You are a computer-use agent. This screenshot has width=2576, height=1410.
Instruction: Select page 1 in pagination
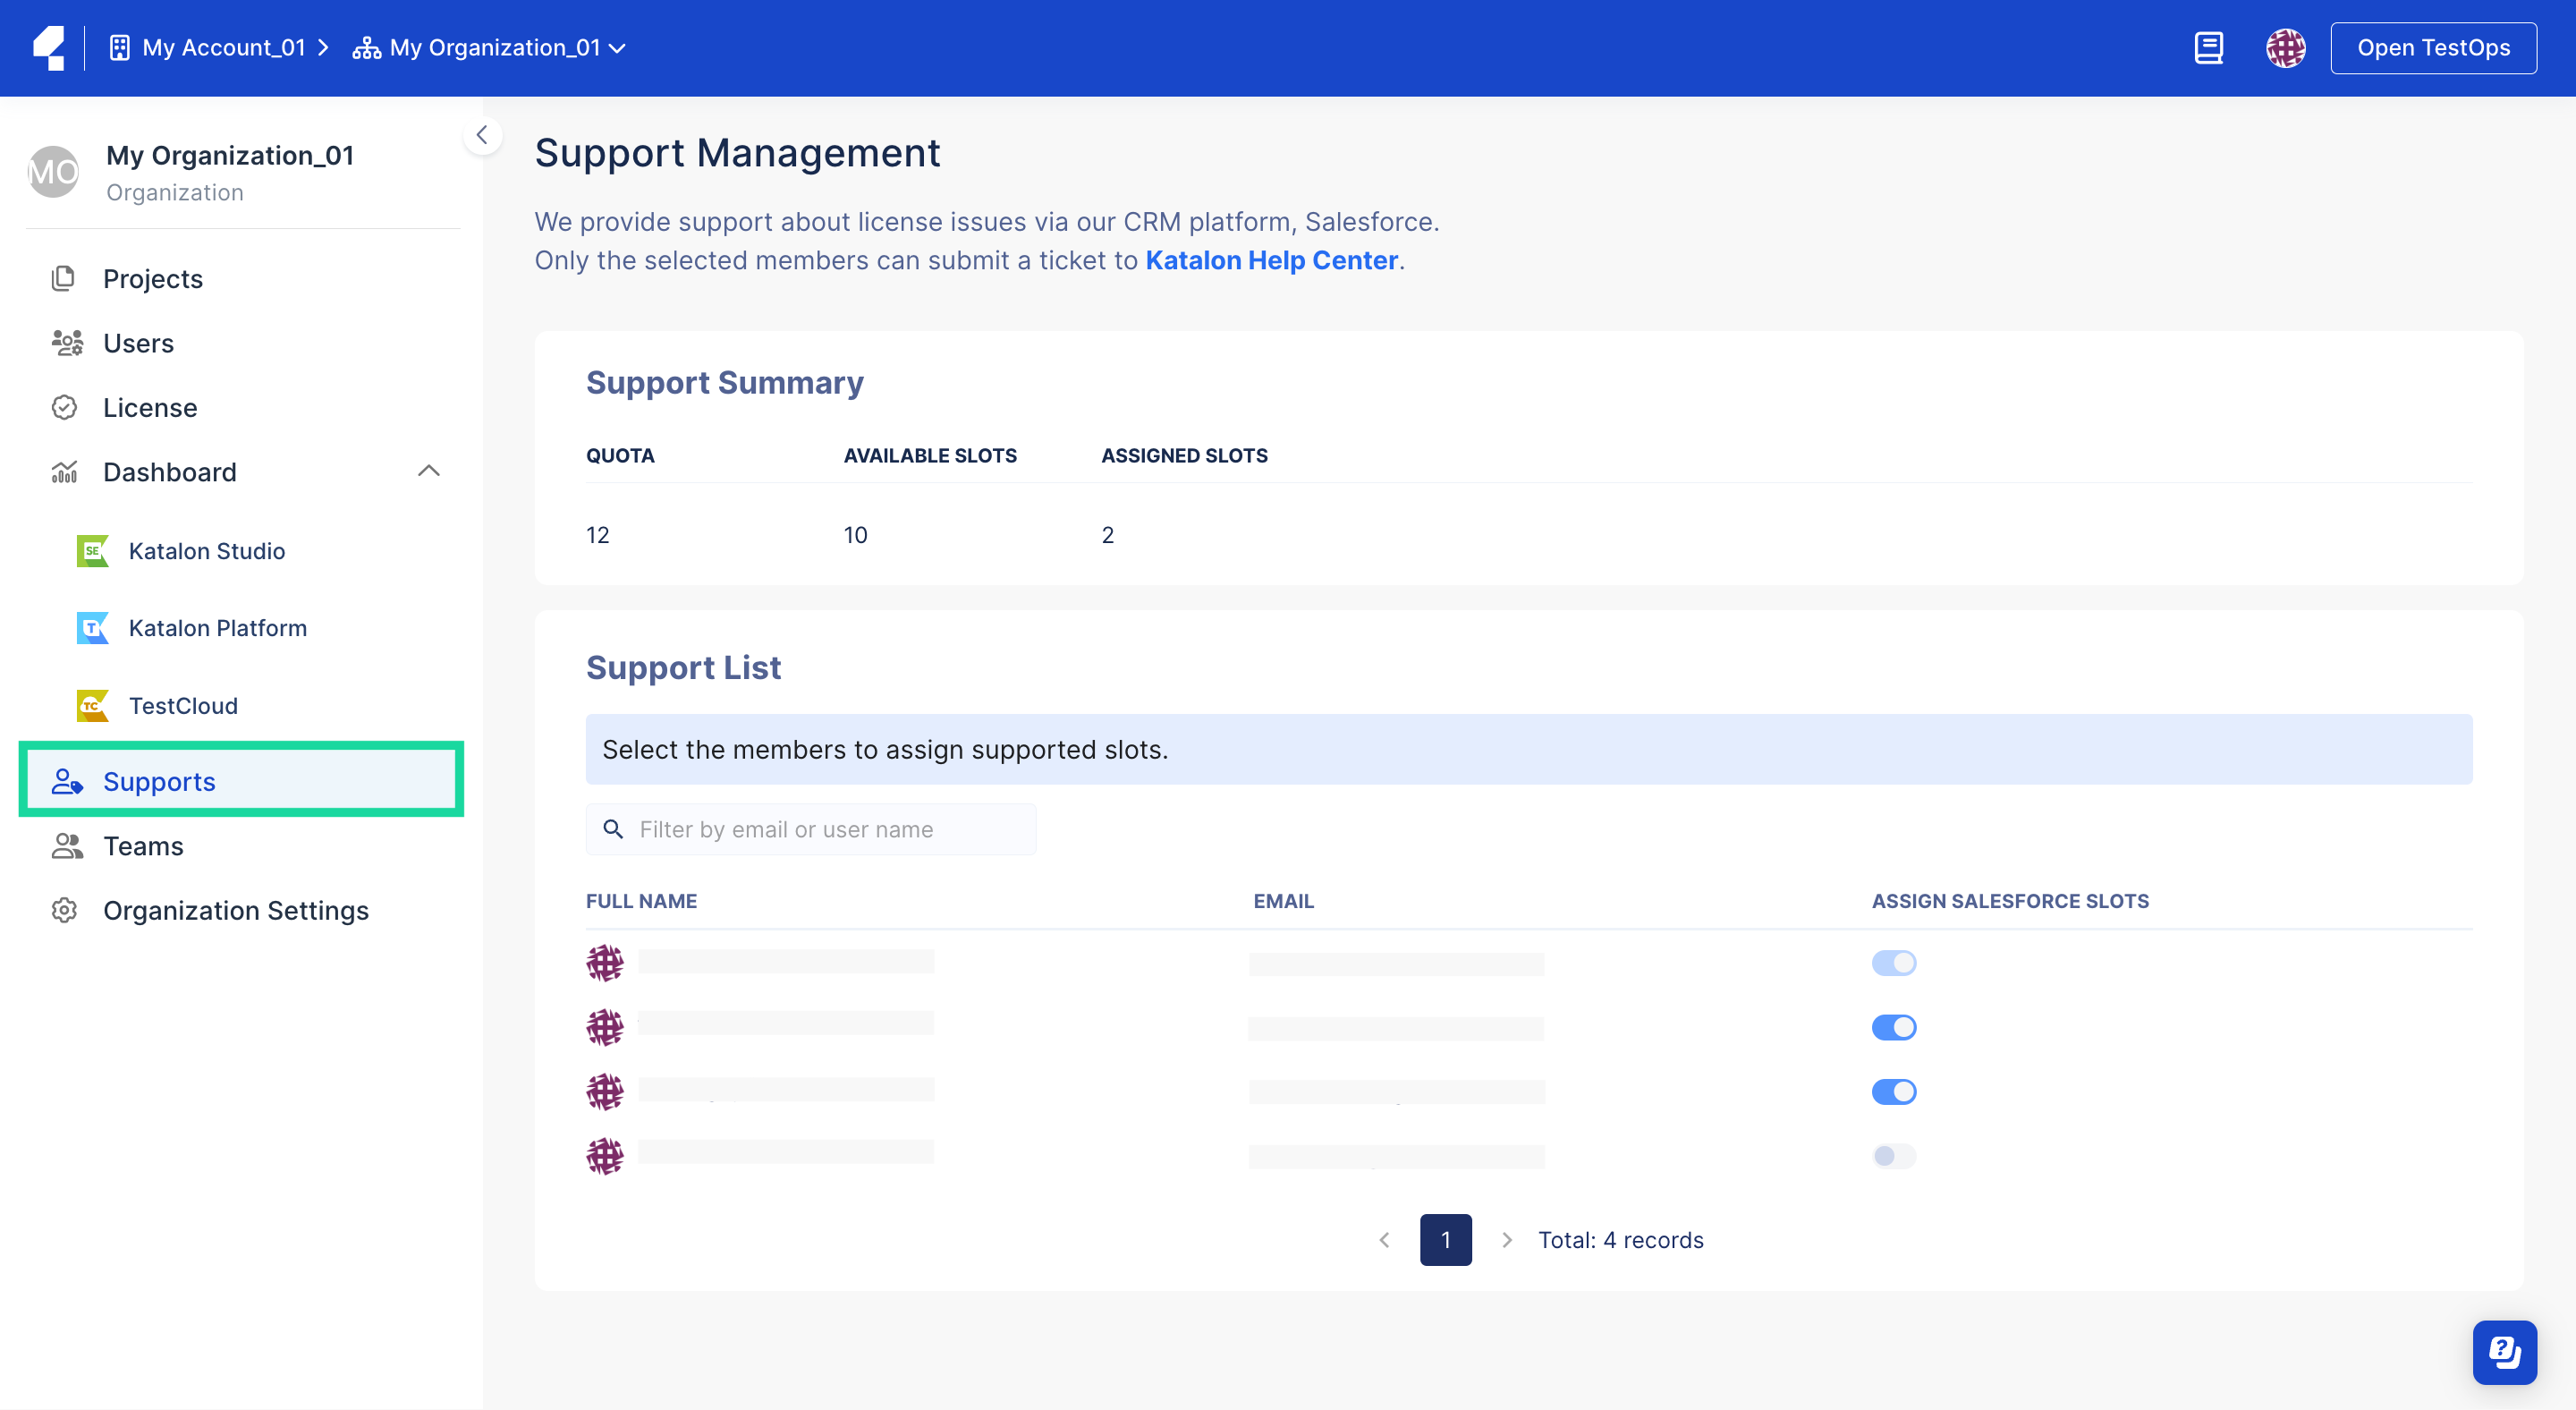click(x=1445, y=1240)
